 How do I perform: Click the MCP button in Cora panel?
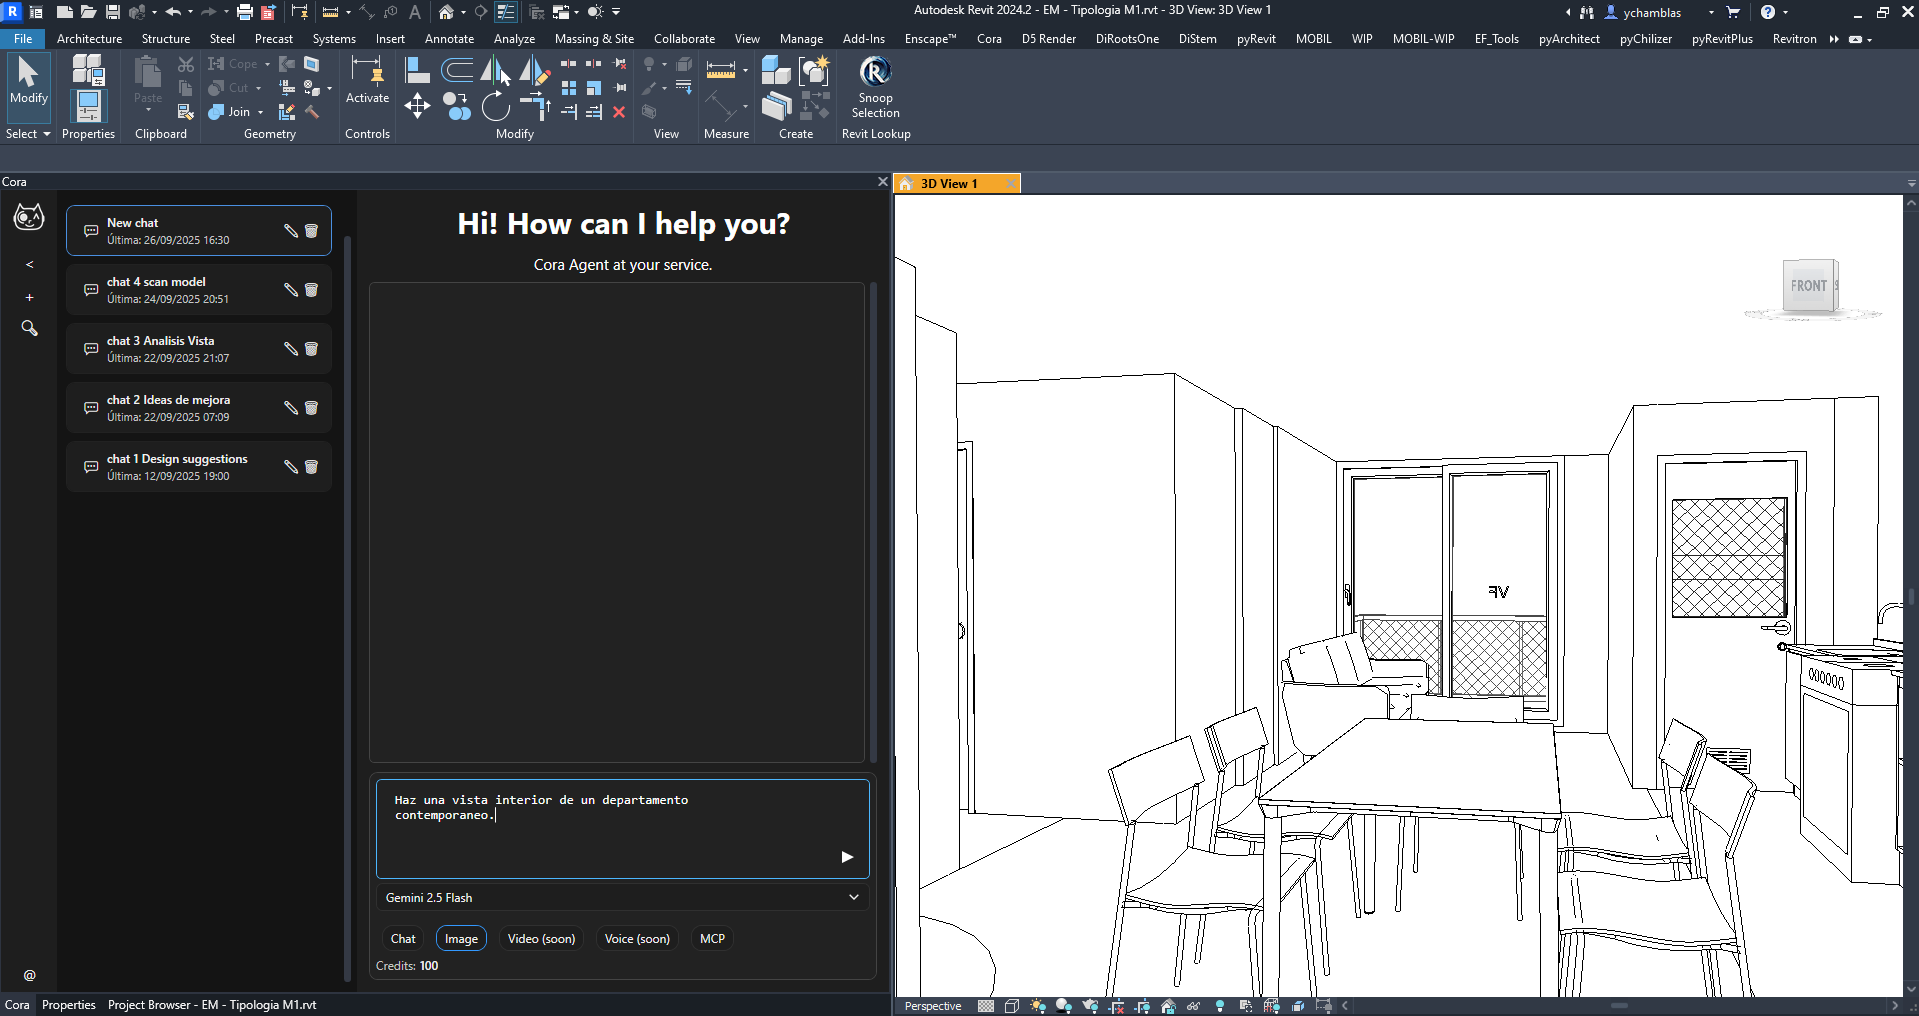point(712,938)
